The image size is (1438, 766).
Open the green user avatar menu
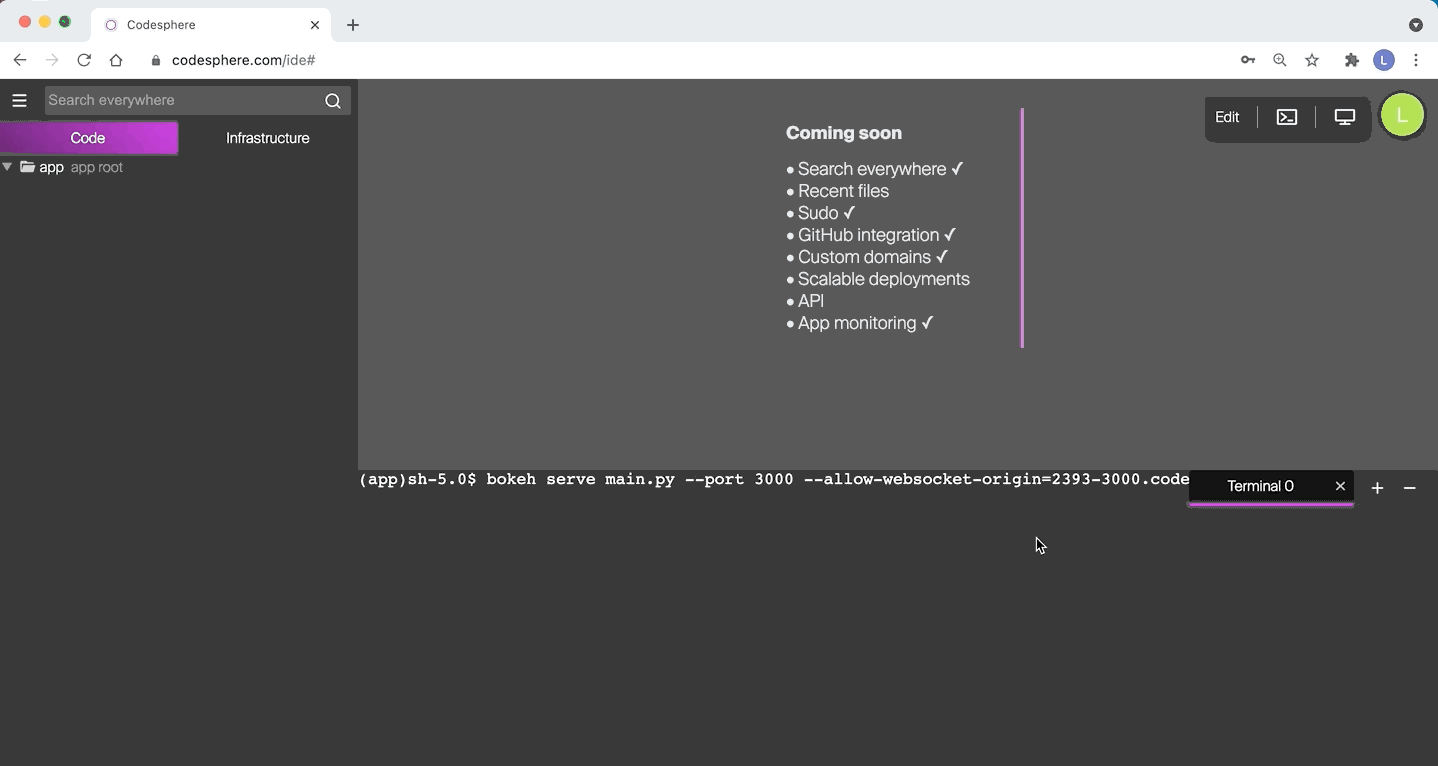(1402, 116)
